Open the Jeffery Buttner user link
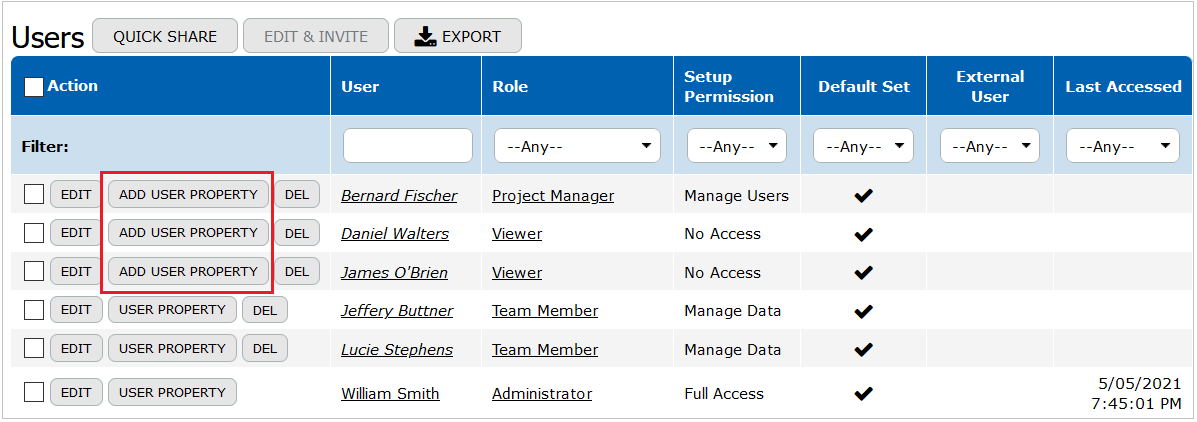1197x422 pixels. click(x=397, y=311)
